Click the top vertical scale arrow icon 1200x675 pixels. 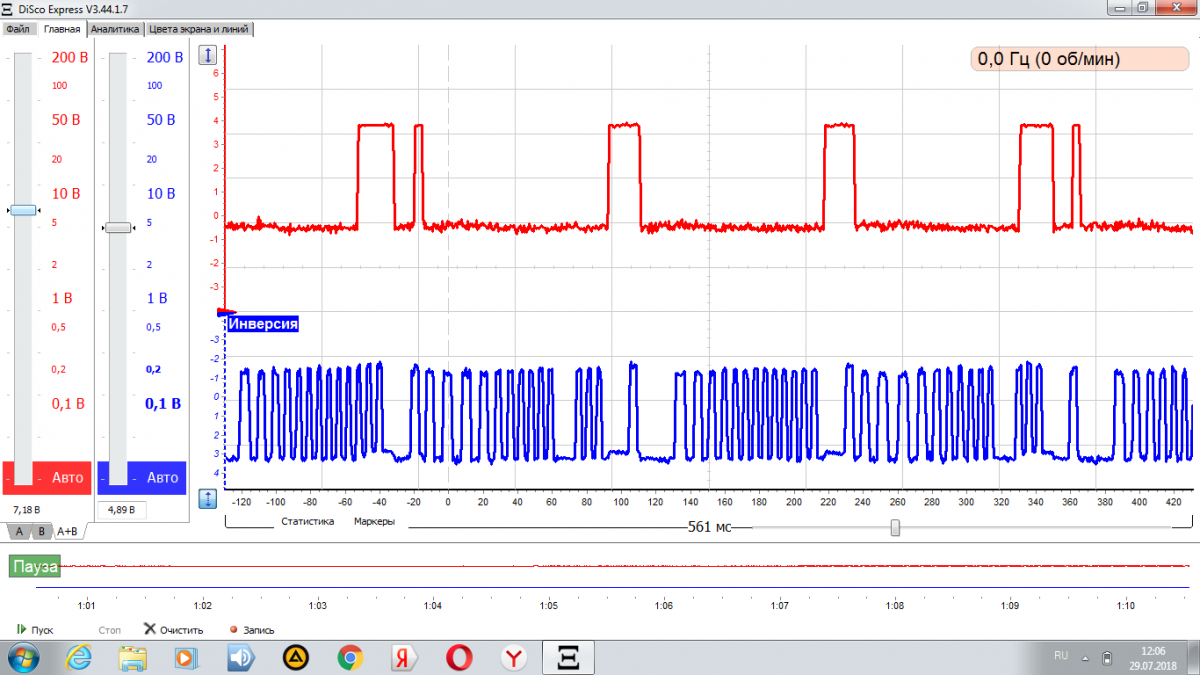(208, 55)
